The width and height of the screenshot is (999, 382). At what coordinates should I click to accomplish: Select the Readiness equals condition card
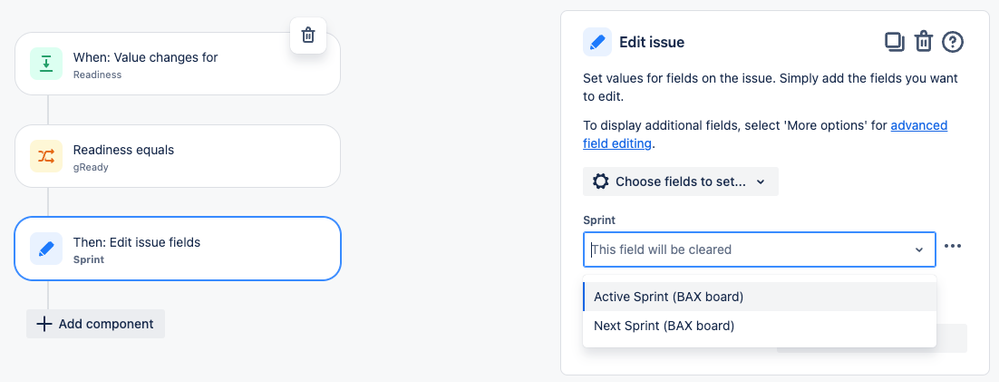click(x=178, y=156)
